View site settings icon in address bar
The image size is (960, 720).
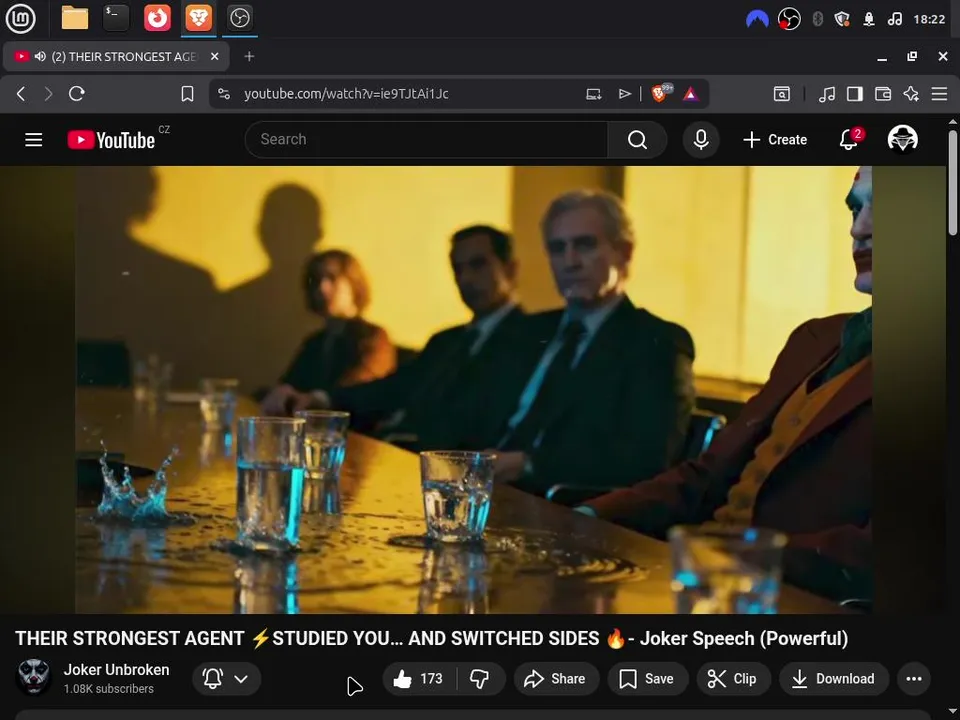pyautogui.click(x=224, y=94)
